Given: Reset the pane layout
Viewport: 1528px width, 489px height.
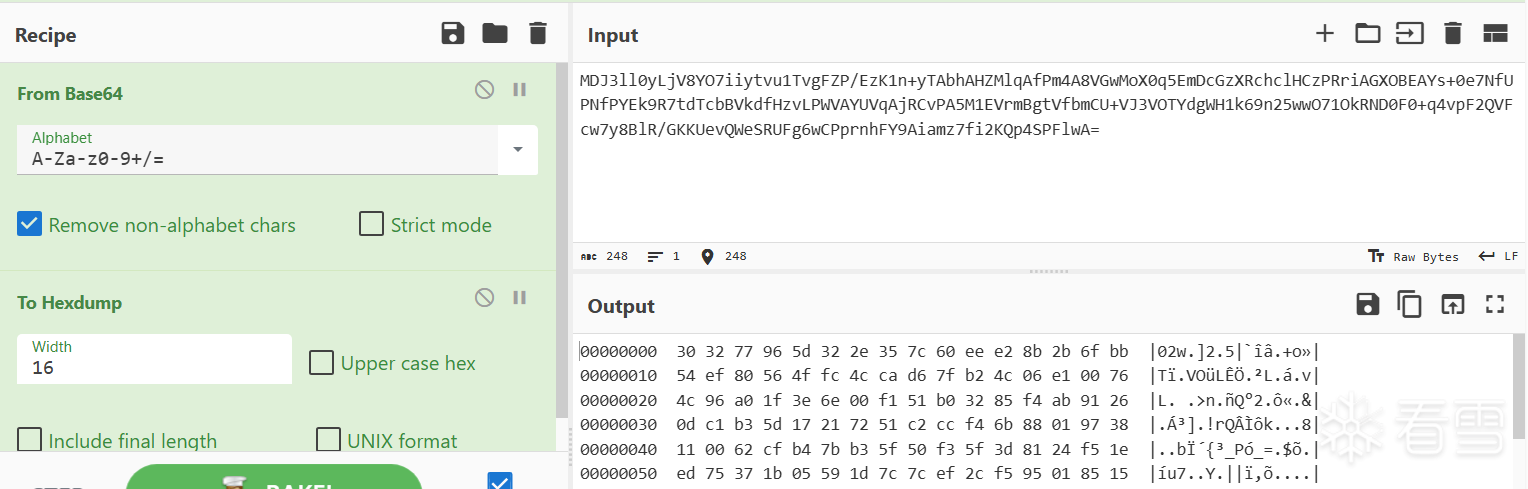Looking at the screenshot, I should [x=1495, y=34].
